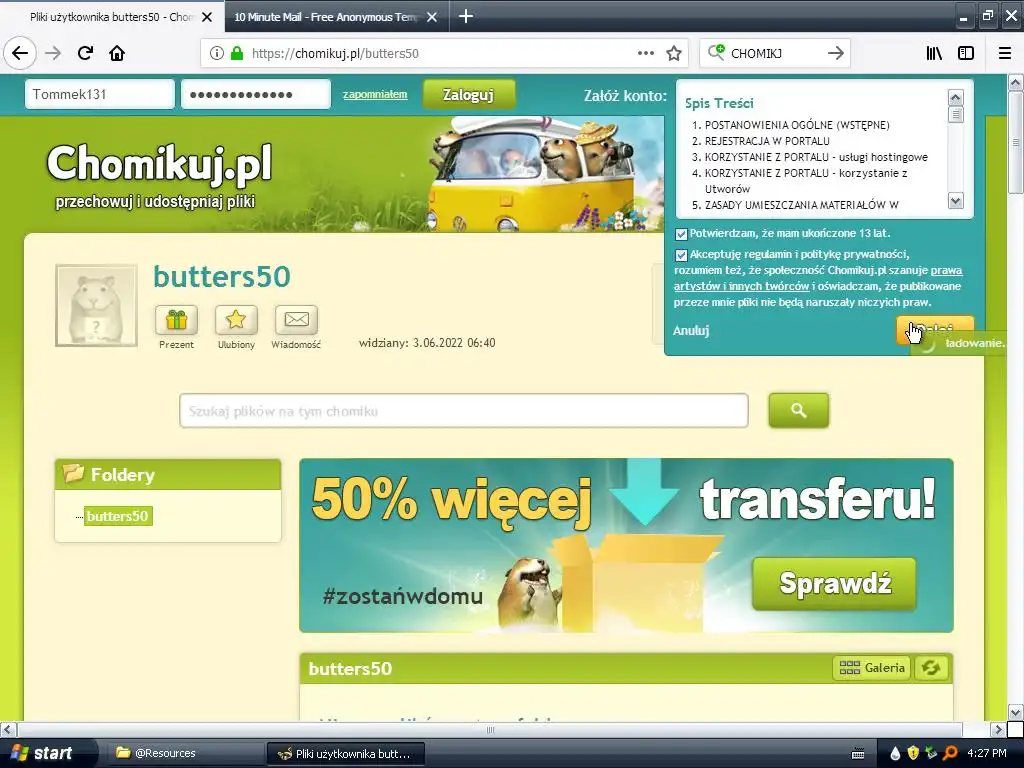Uncheck the age 13 confirmation checkbox
The image size is (1024, 768).
[681, 234]
